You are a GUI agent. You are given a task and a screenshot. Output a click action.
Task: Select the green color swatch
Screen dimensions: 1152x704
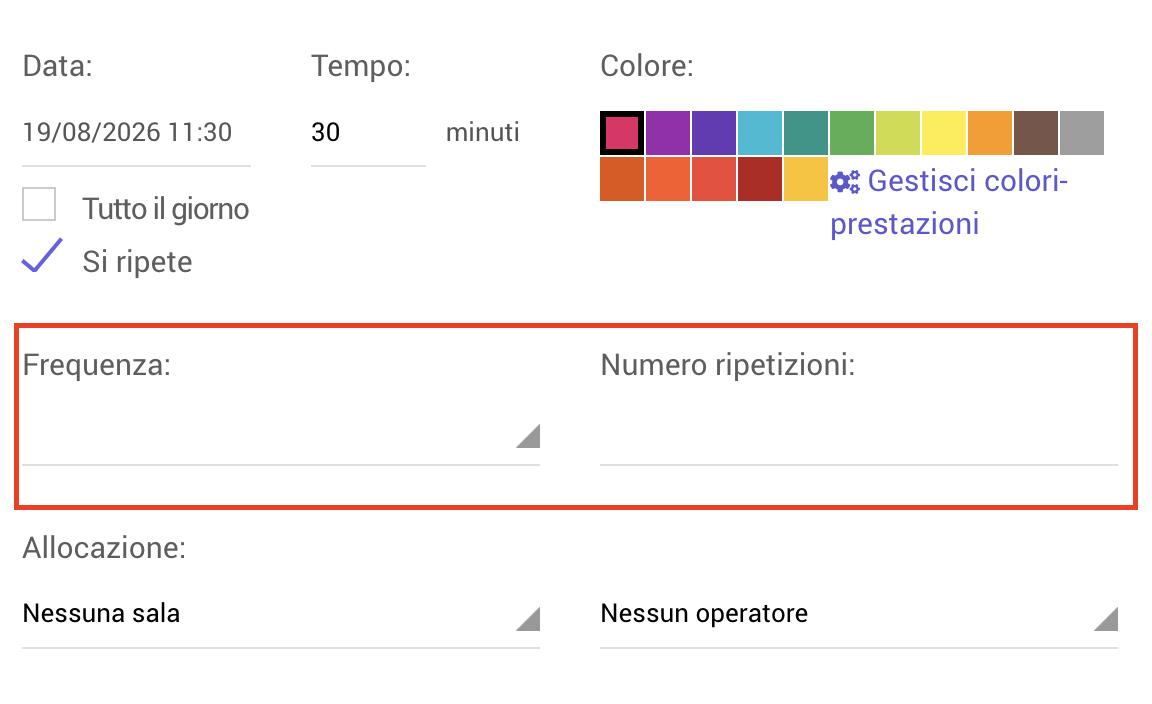click(852, 133)
